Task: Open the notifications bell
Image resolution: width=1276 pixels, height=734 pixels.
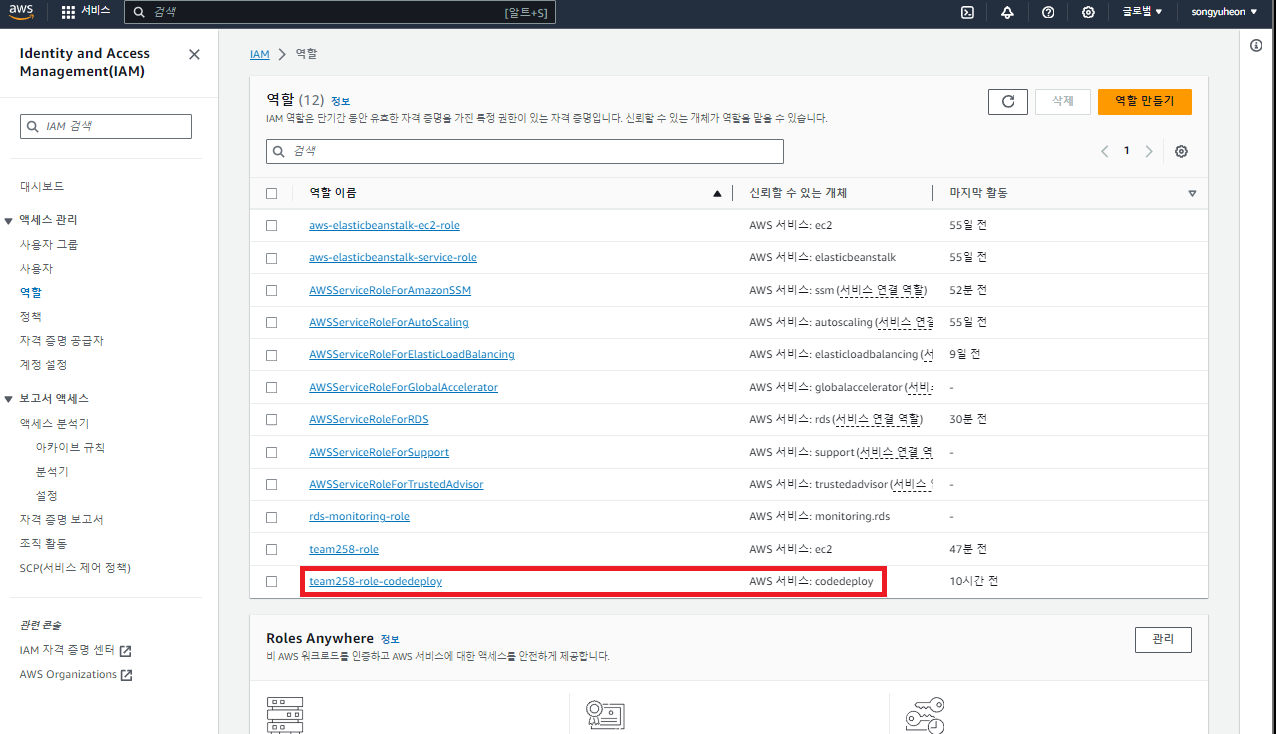Action: [x=1007, y=12]
